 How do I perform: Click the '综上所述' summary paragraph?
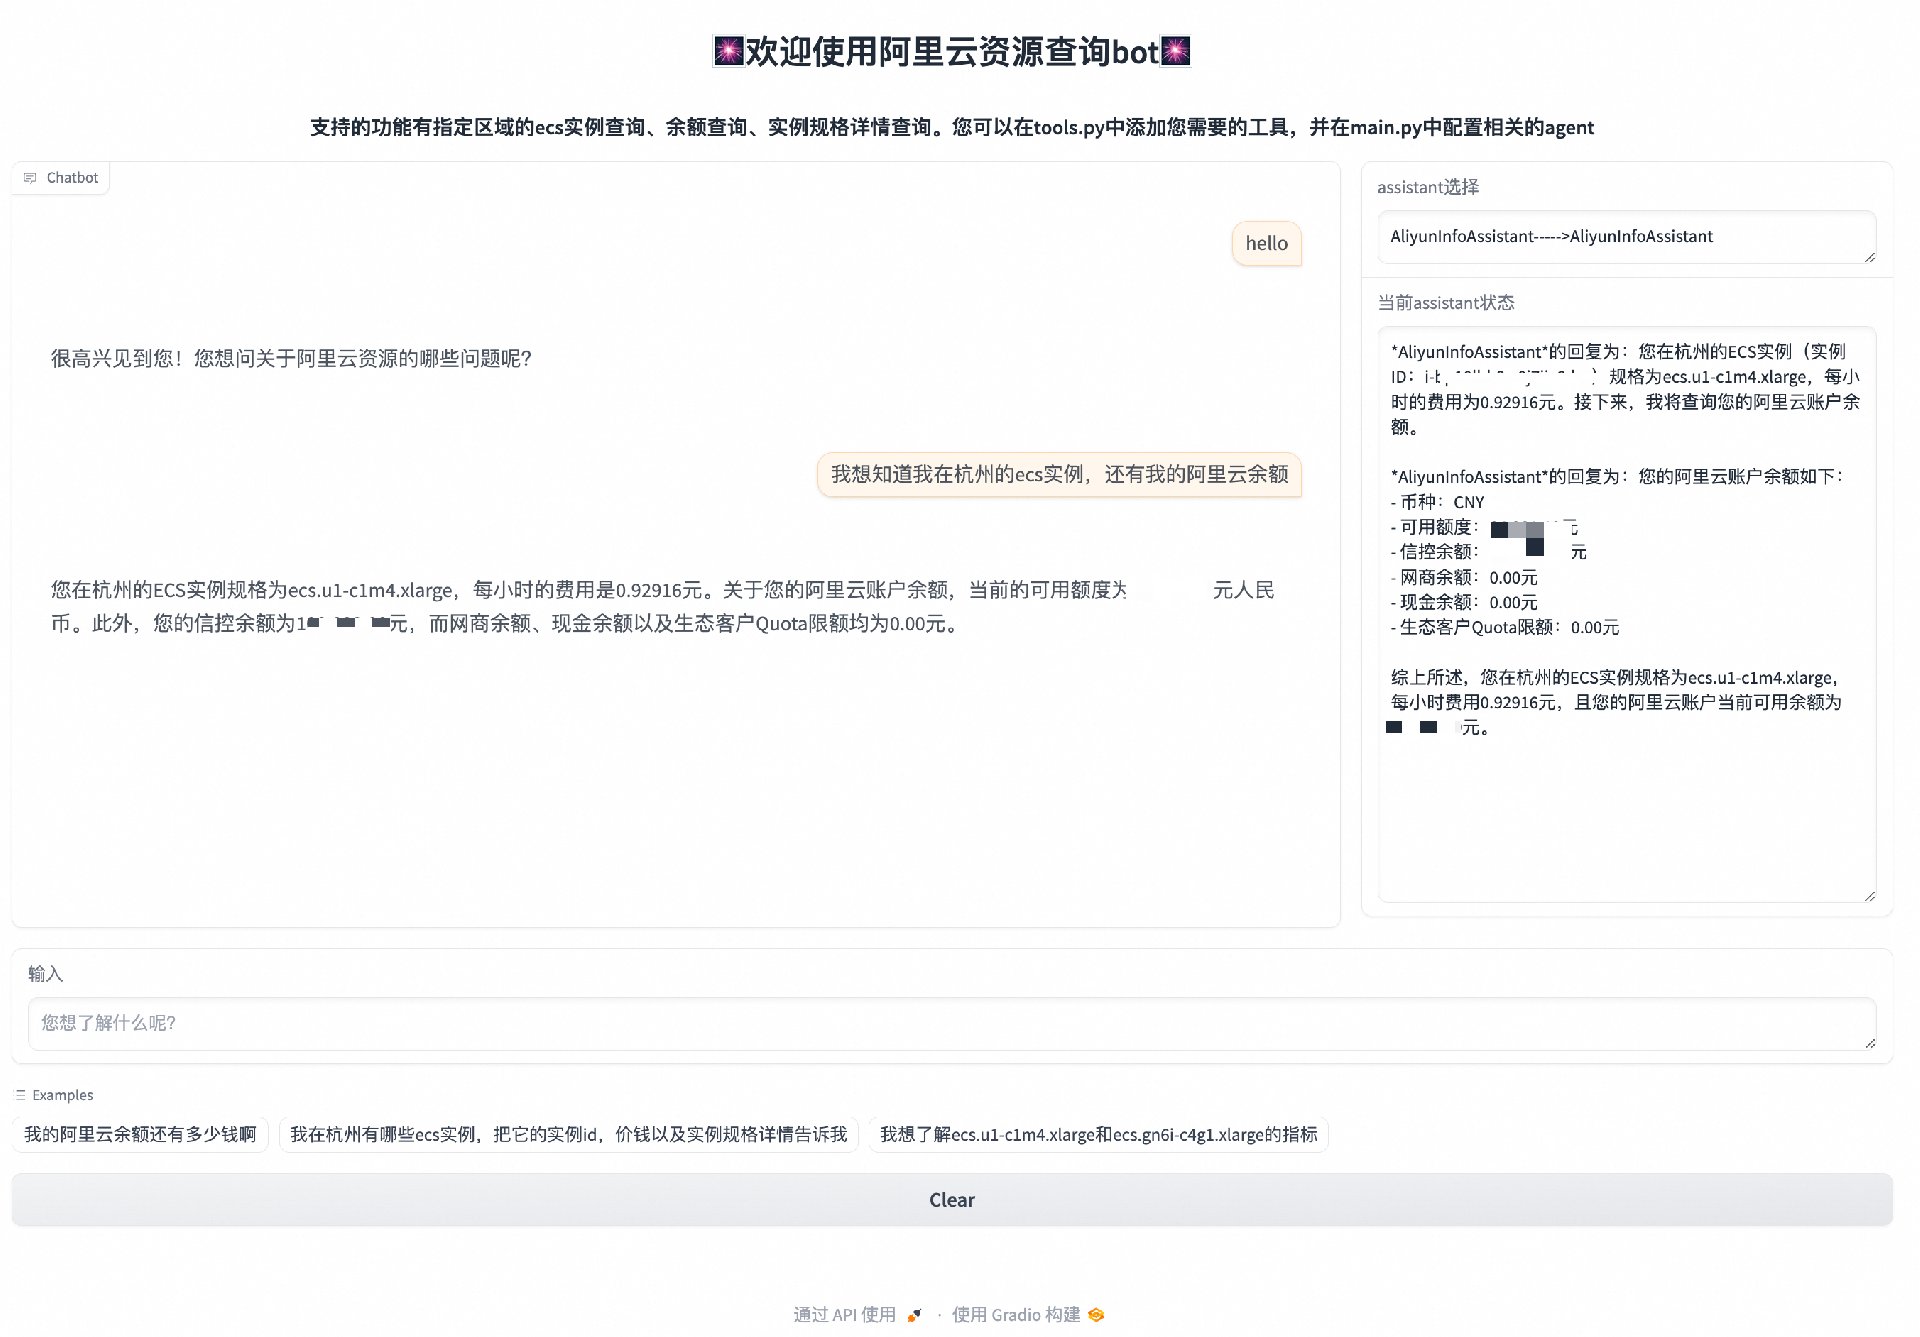pyautogui.click(x=1616, y=702)
